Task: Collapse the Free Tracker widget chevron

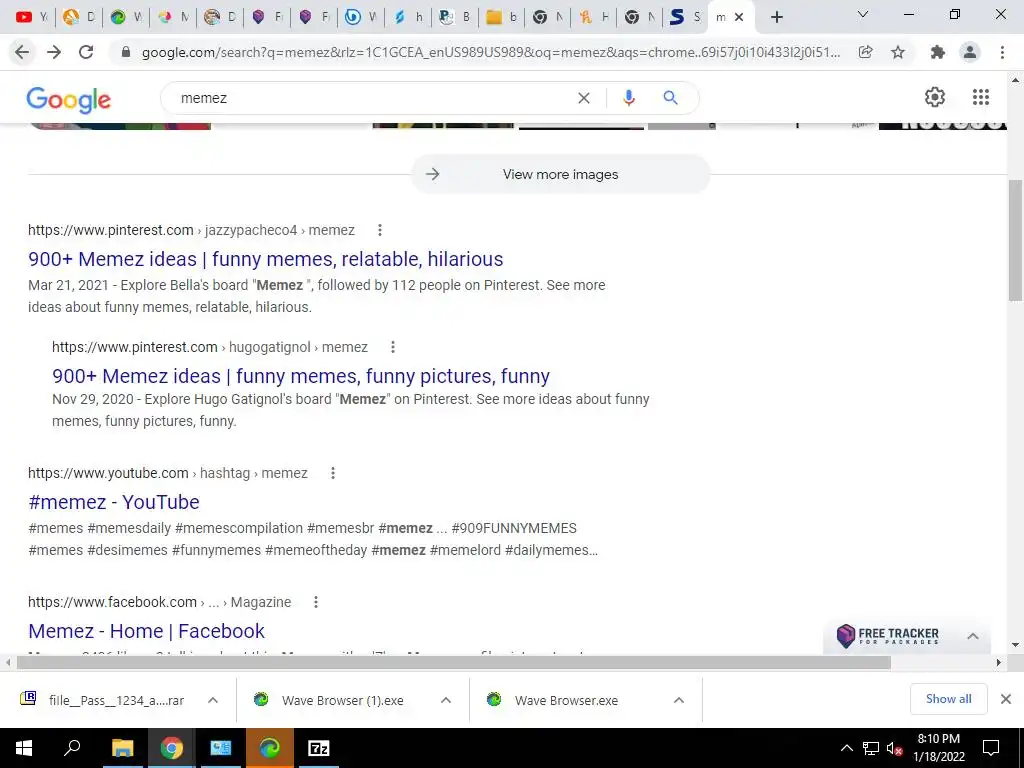Action: [x=972, y=635]
